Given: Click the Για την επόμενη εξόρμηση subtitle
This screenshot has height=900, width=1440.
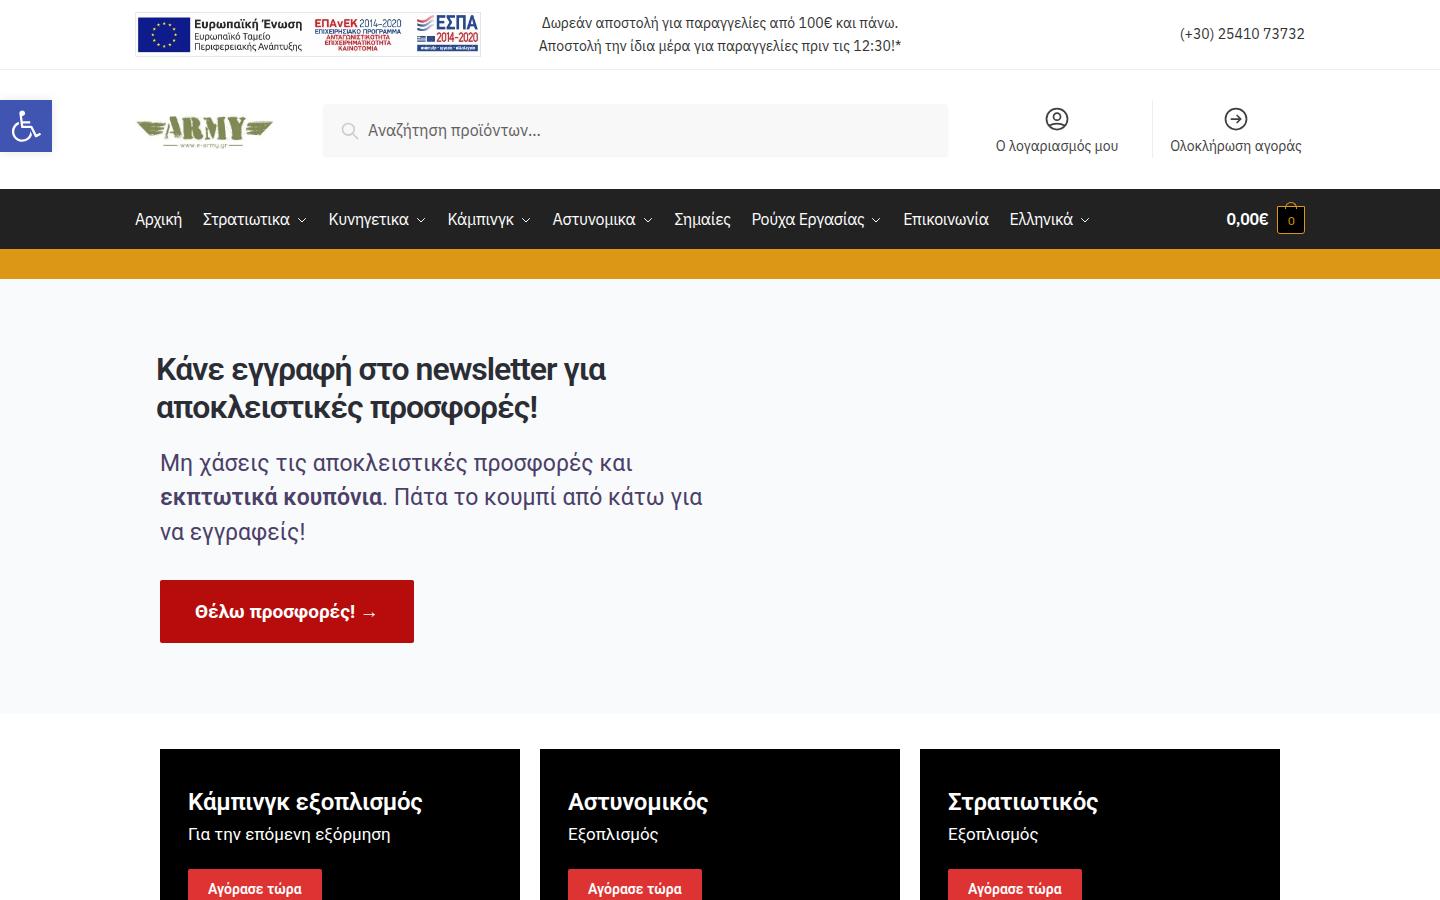Looking at the screenshot, I should click(289, 834).
